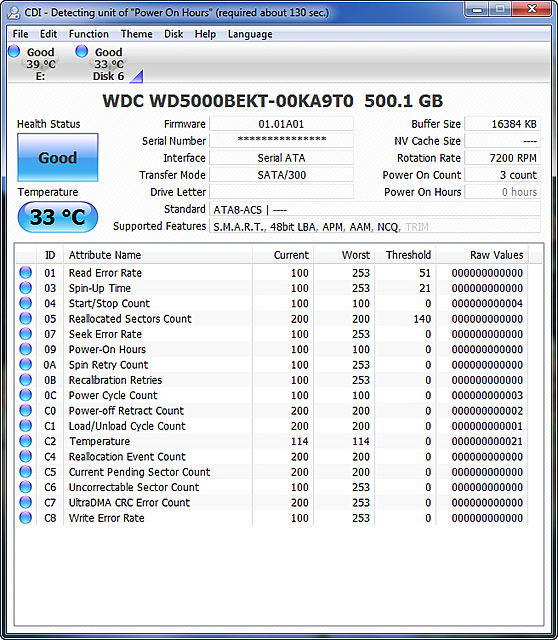The height and width of the screenshot is (640, 558).
Task: Click the blue Good health status button
Action: pos(58,158)
